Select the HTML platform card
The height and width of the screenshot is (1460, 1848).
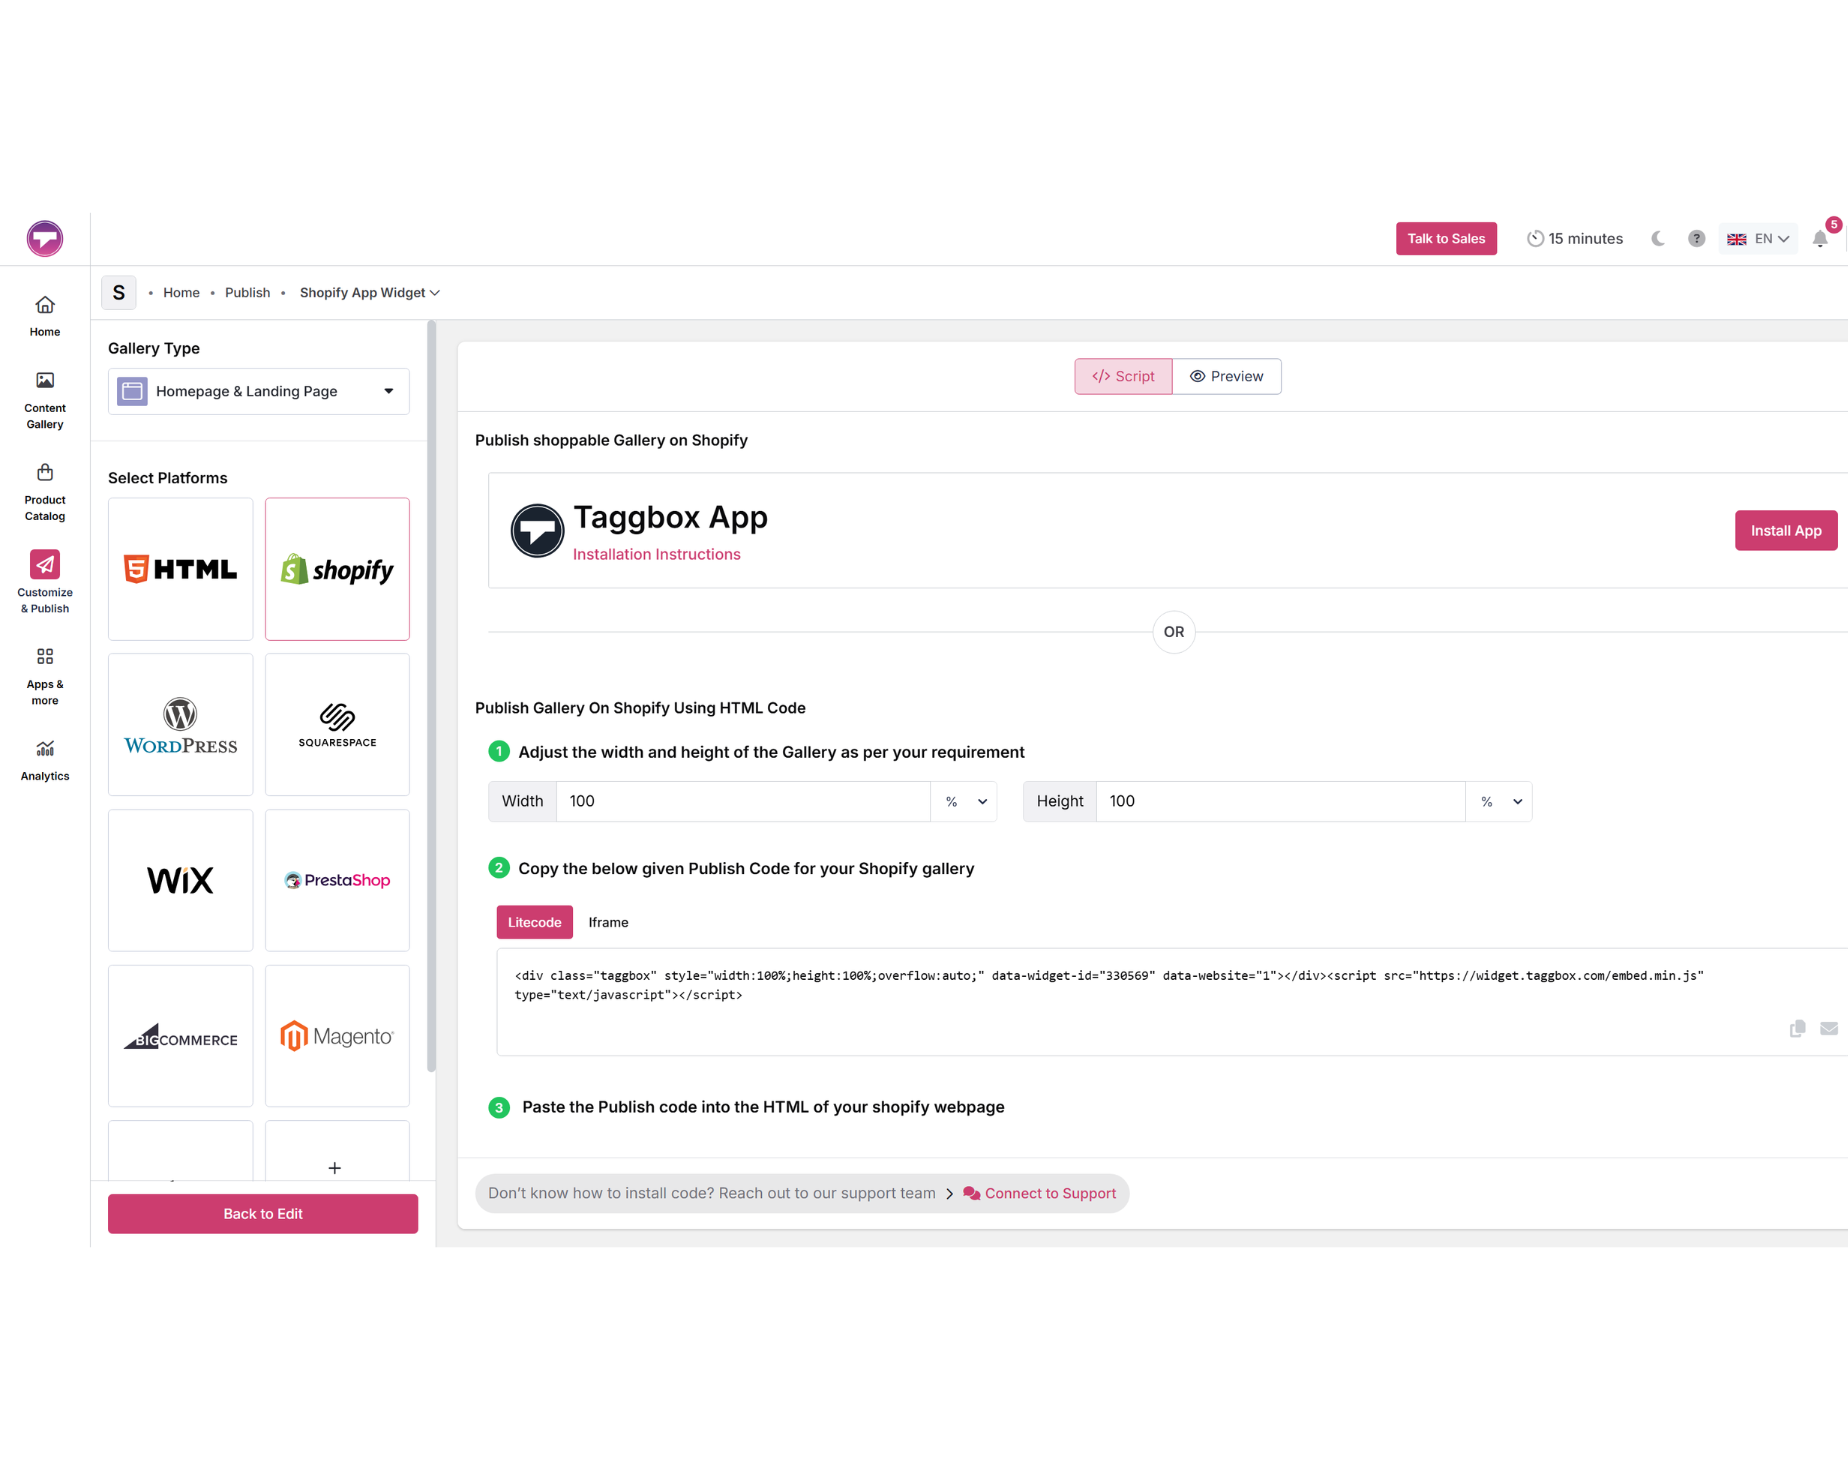tap(181, 569)
